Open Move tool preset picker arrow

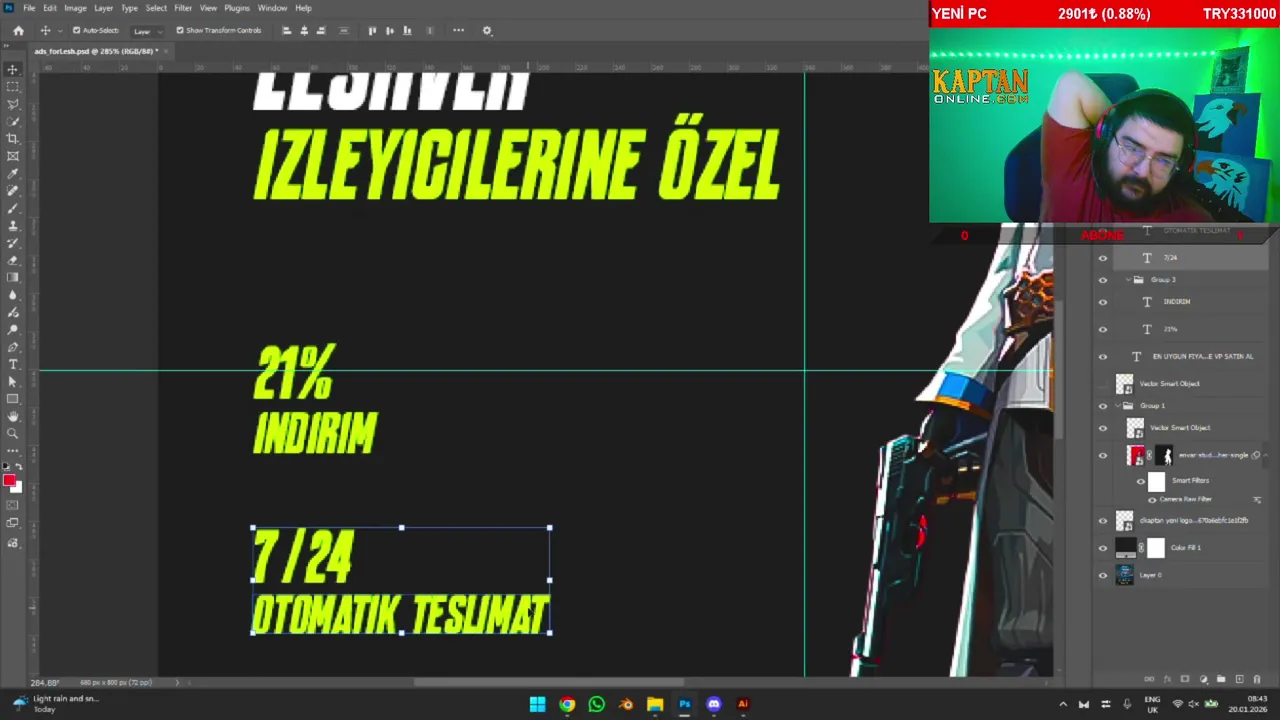tap(60, 31)
